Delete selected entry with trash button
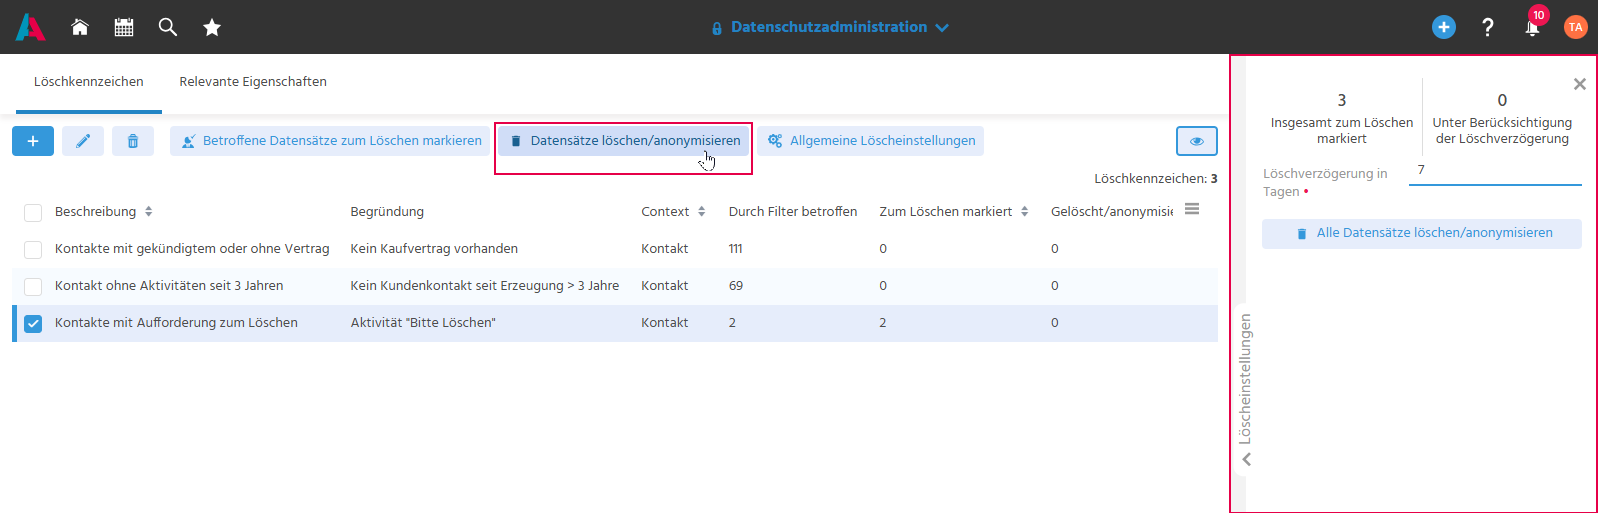This screenshot has height=513, width=1598. coord(133,141)
